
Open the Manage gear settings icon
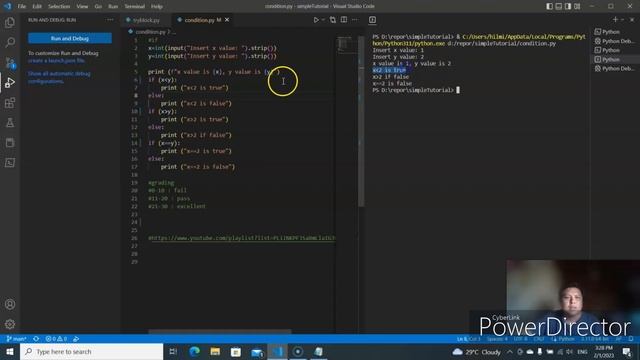[10, 324]
